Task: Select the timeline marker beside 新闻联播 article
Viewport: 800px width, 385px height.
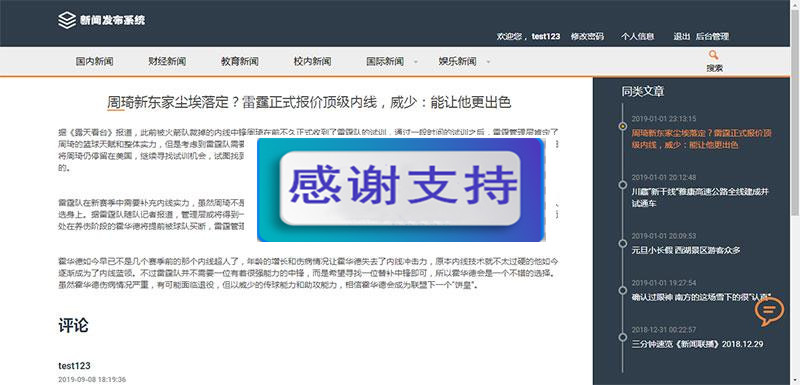Action: (x=622, y=337)
